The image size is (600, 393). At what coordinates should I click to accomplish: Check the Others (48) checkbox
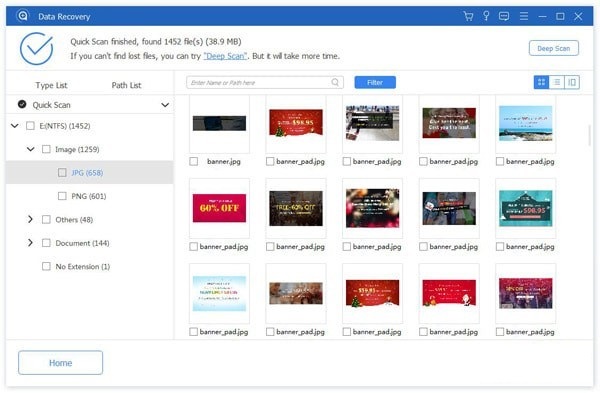[x=46, y=220]
